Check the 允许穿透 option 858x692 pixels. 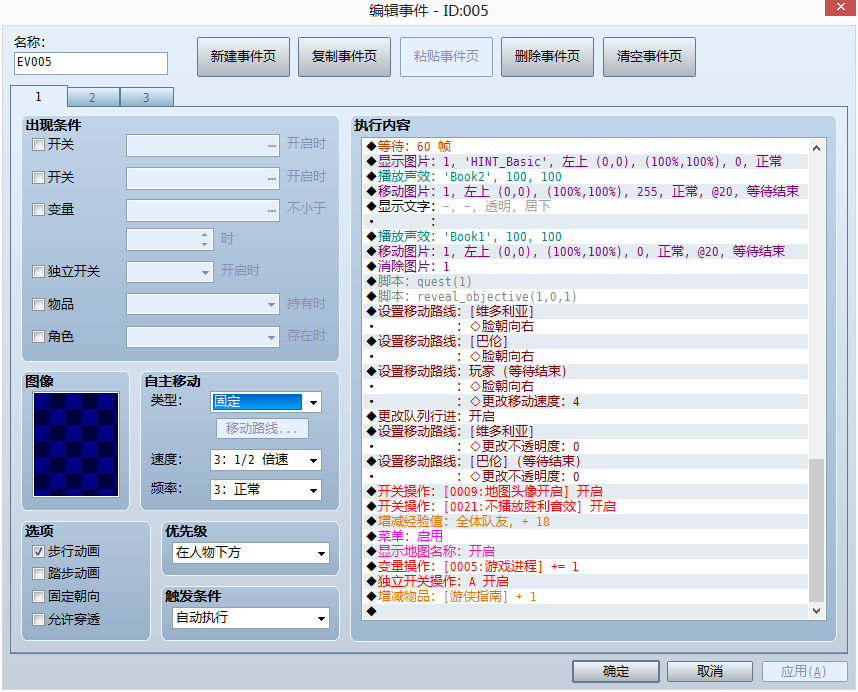coord(38,619)
